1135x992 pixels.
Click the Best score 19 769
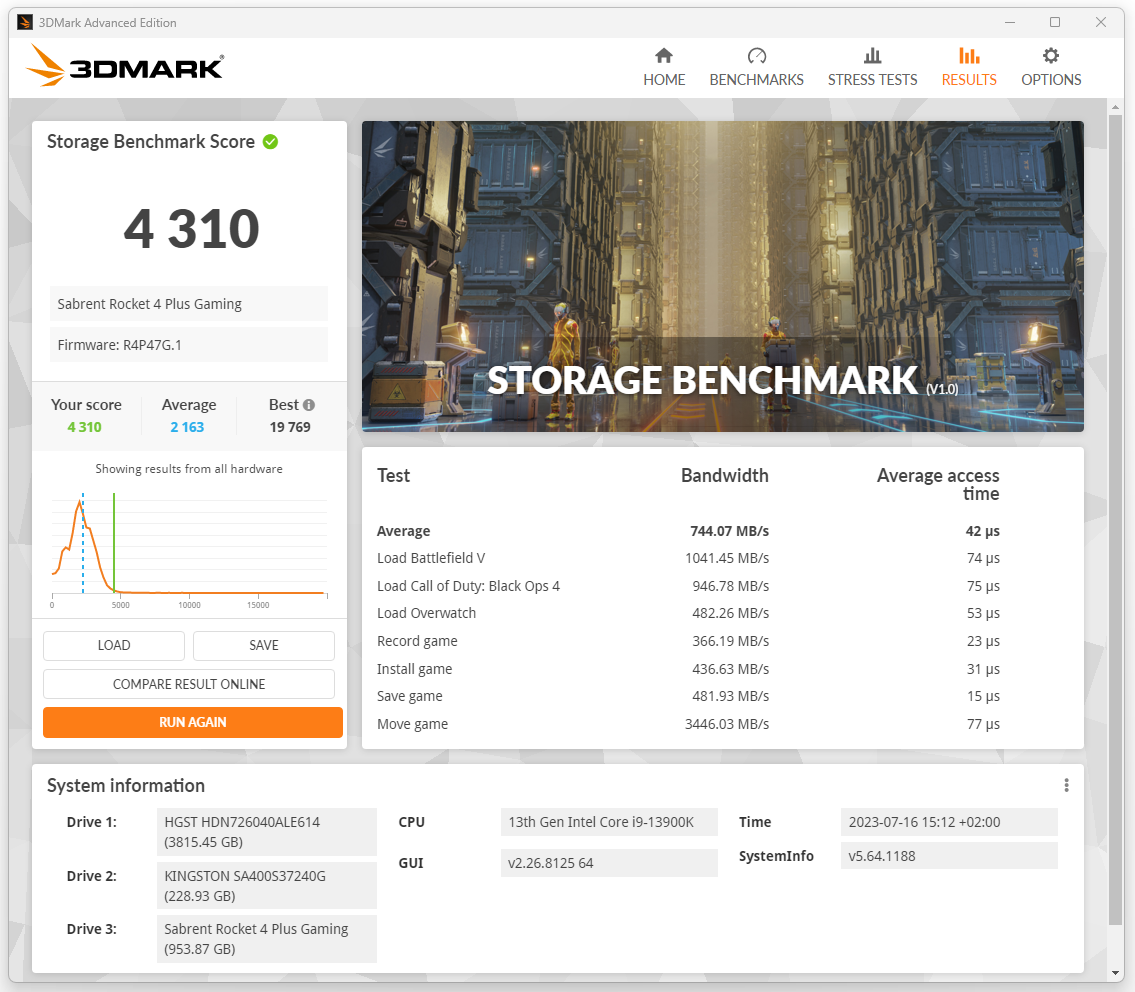click(290, 427)
